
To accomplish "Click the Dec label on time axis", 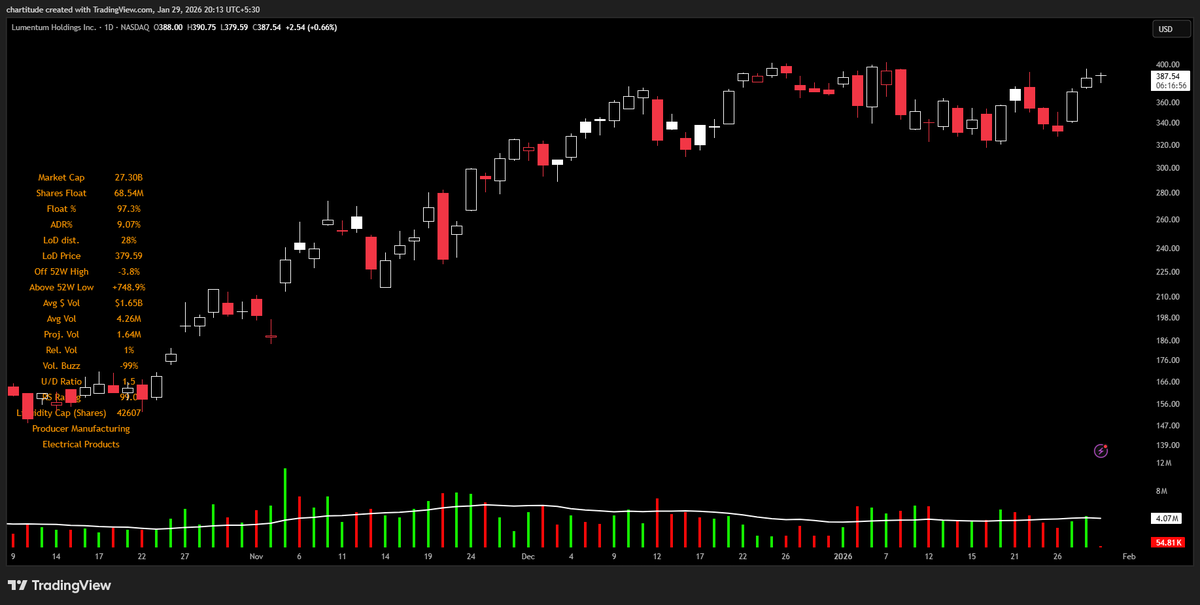I will [x=527, y=555].
